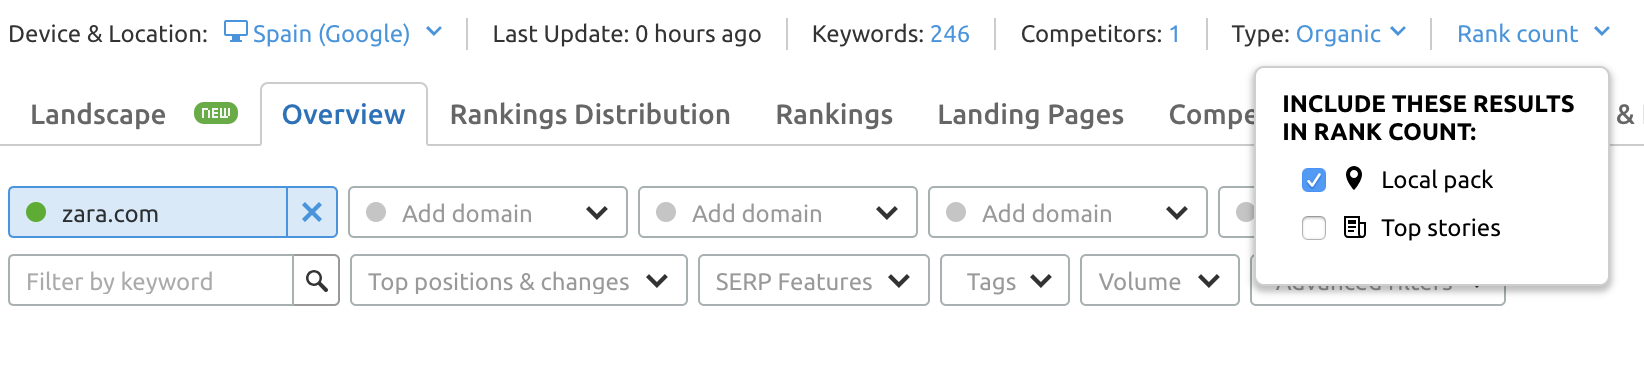Enable the Top stories checkbox
1644x382 pixels.
point(1314,228)
